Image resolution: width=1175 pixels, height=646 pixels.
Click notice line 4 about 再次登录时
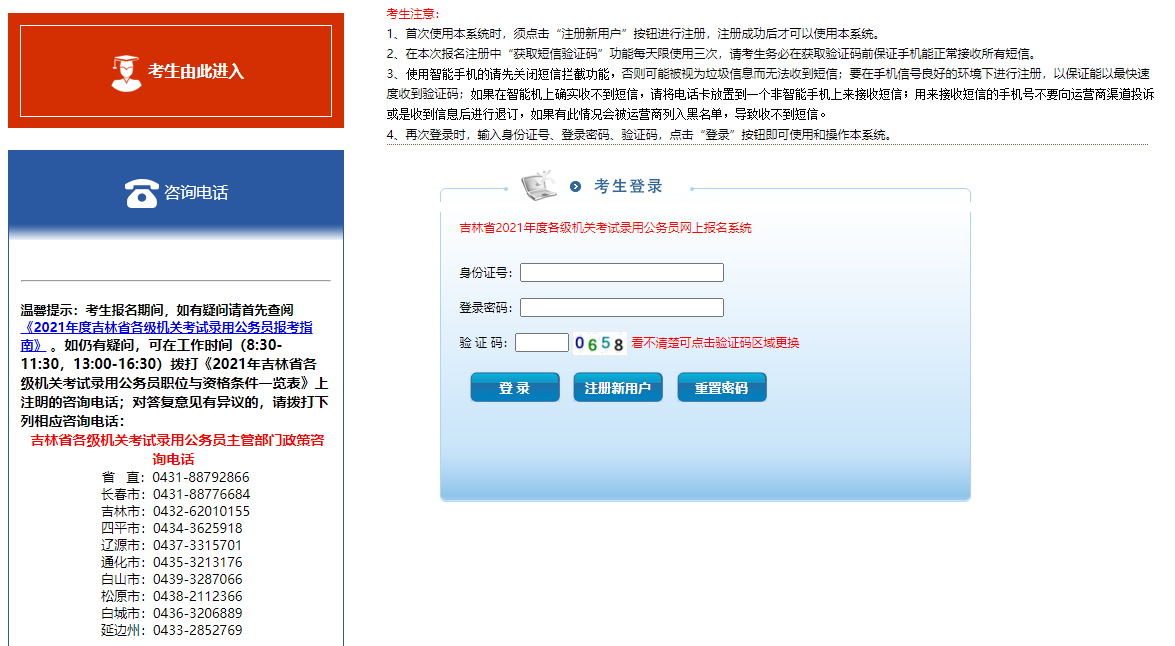(640, 135)
